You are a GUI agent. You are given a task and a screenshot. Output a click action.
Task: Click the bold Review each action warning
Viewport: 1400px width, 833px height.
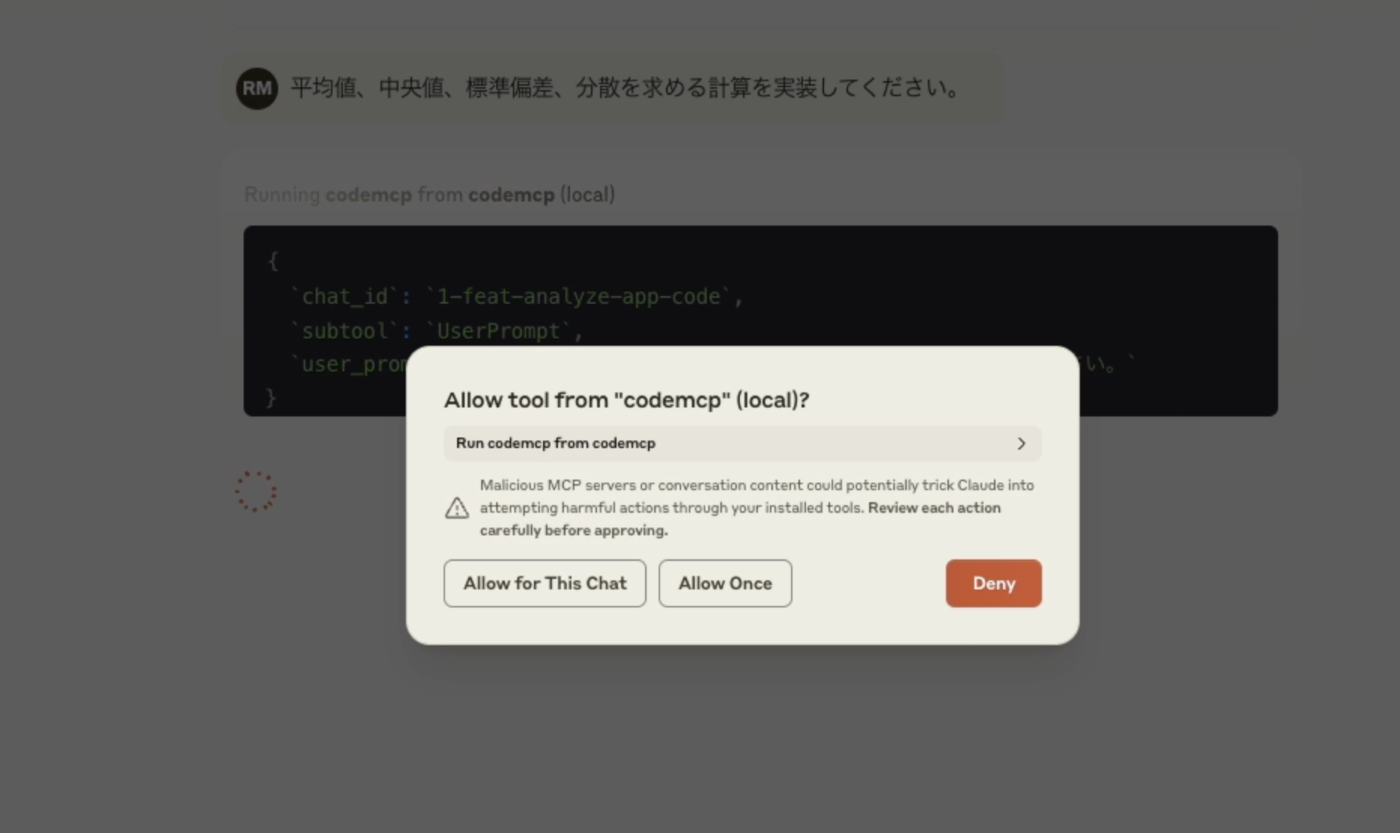coord(740,519)
